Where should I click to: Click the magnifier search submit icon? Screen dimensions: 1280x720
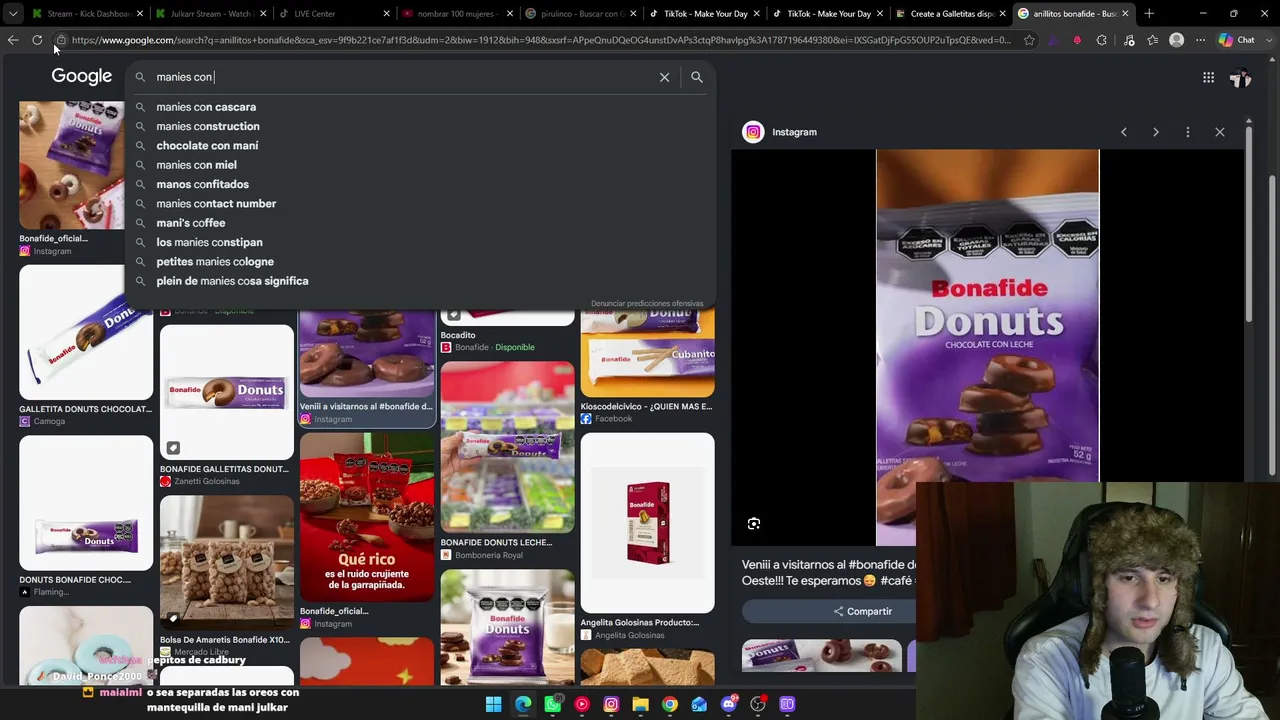click(697, 77)
